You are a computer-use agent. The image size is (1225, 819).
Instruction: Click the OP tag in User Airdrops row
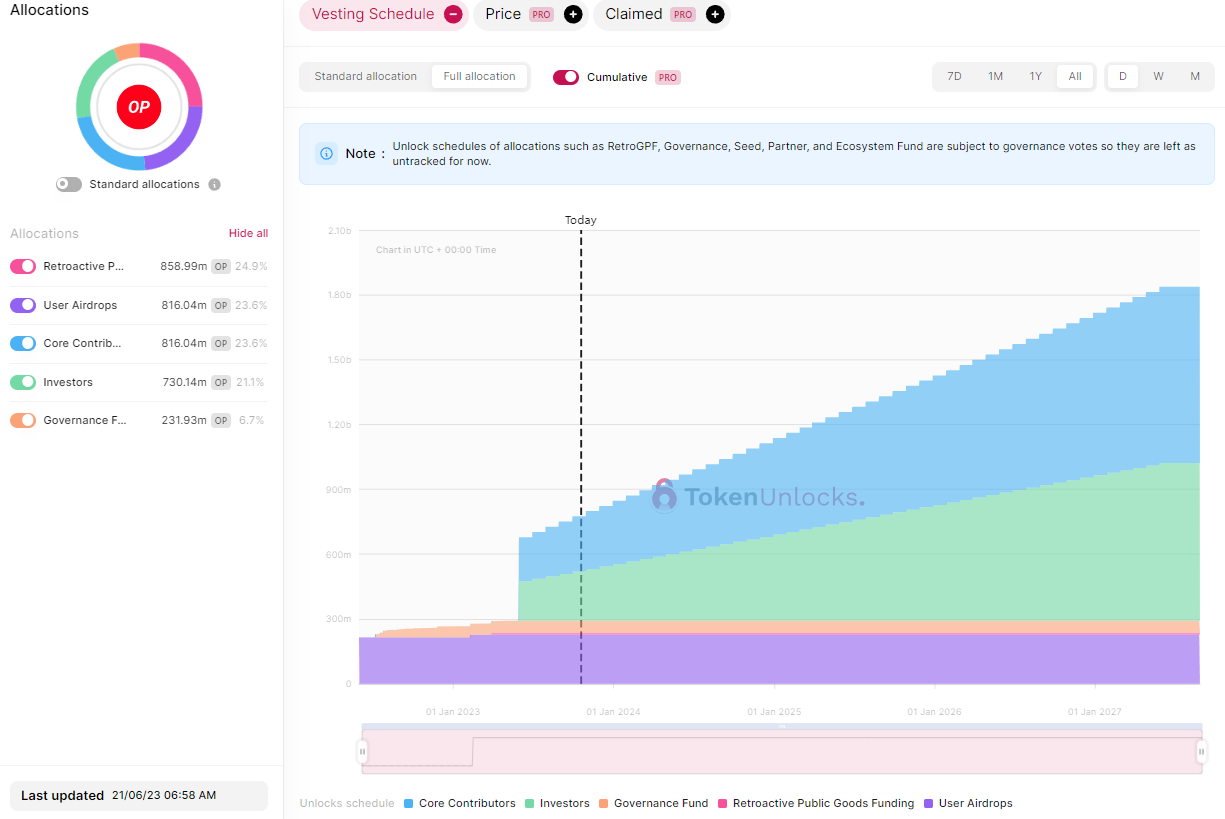pyautogui.click(x=221, y=305)
